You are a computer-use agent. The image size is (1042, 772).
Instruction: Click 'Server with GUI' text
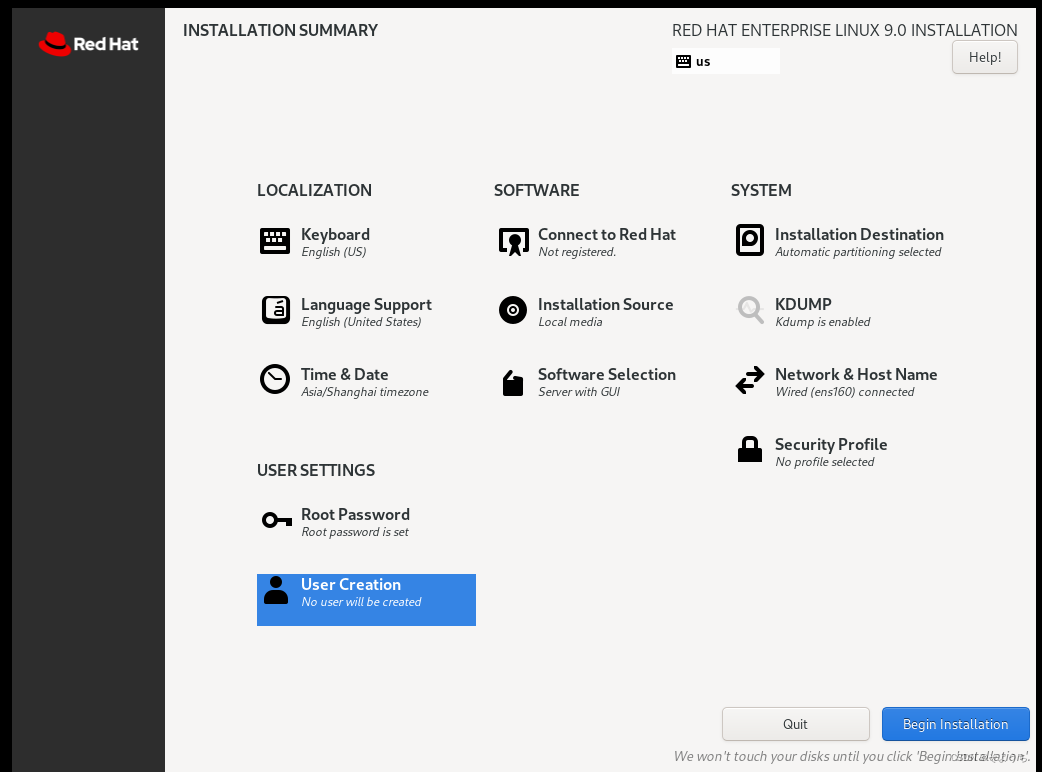(x=579, y=392)
